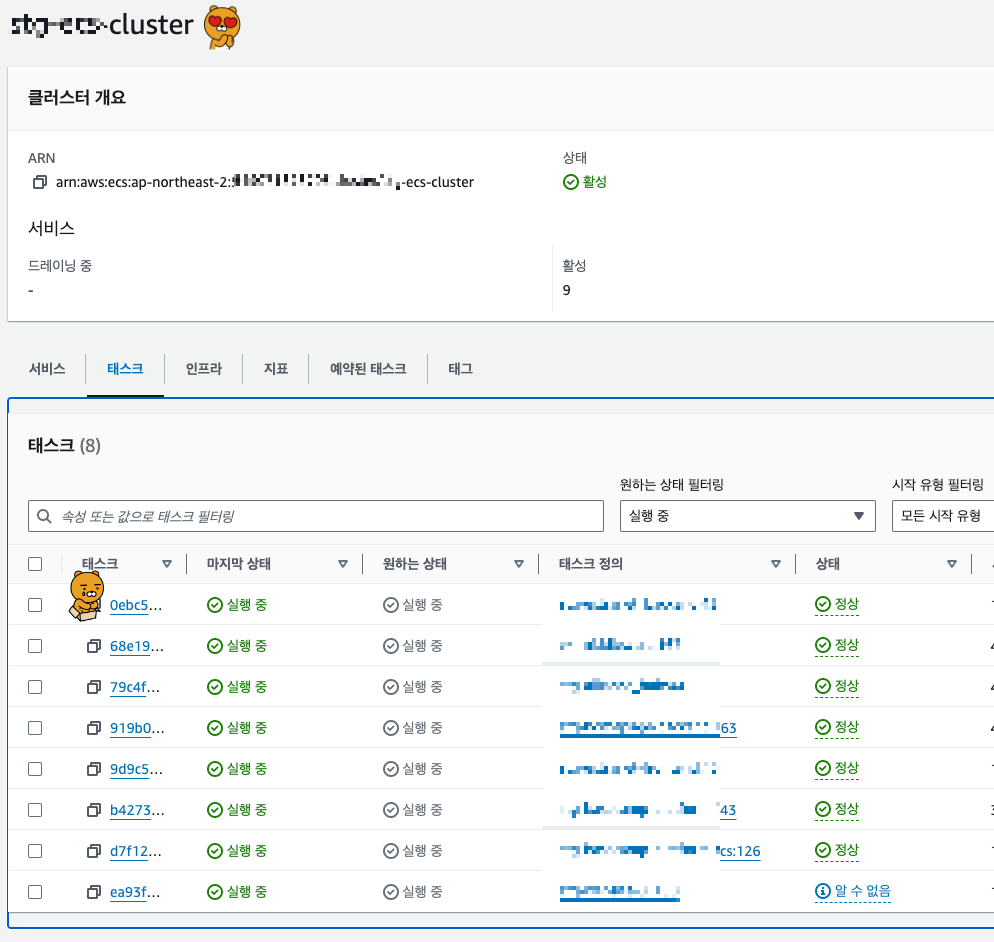Check the box for task 9d9c5
Screen dimensions: 994x942
35,769
